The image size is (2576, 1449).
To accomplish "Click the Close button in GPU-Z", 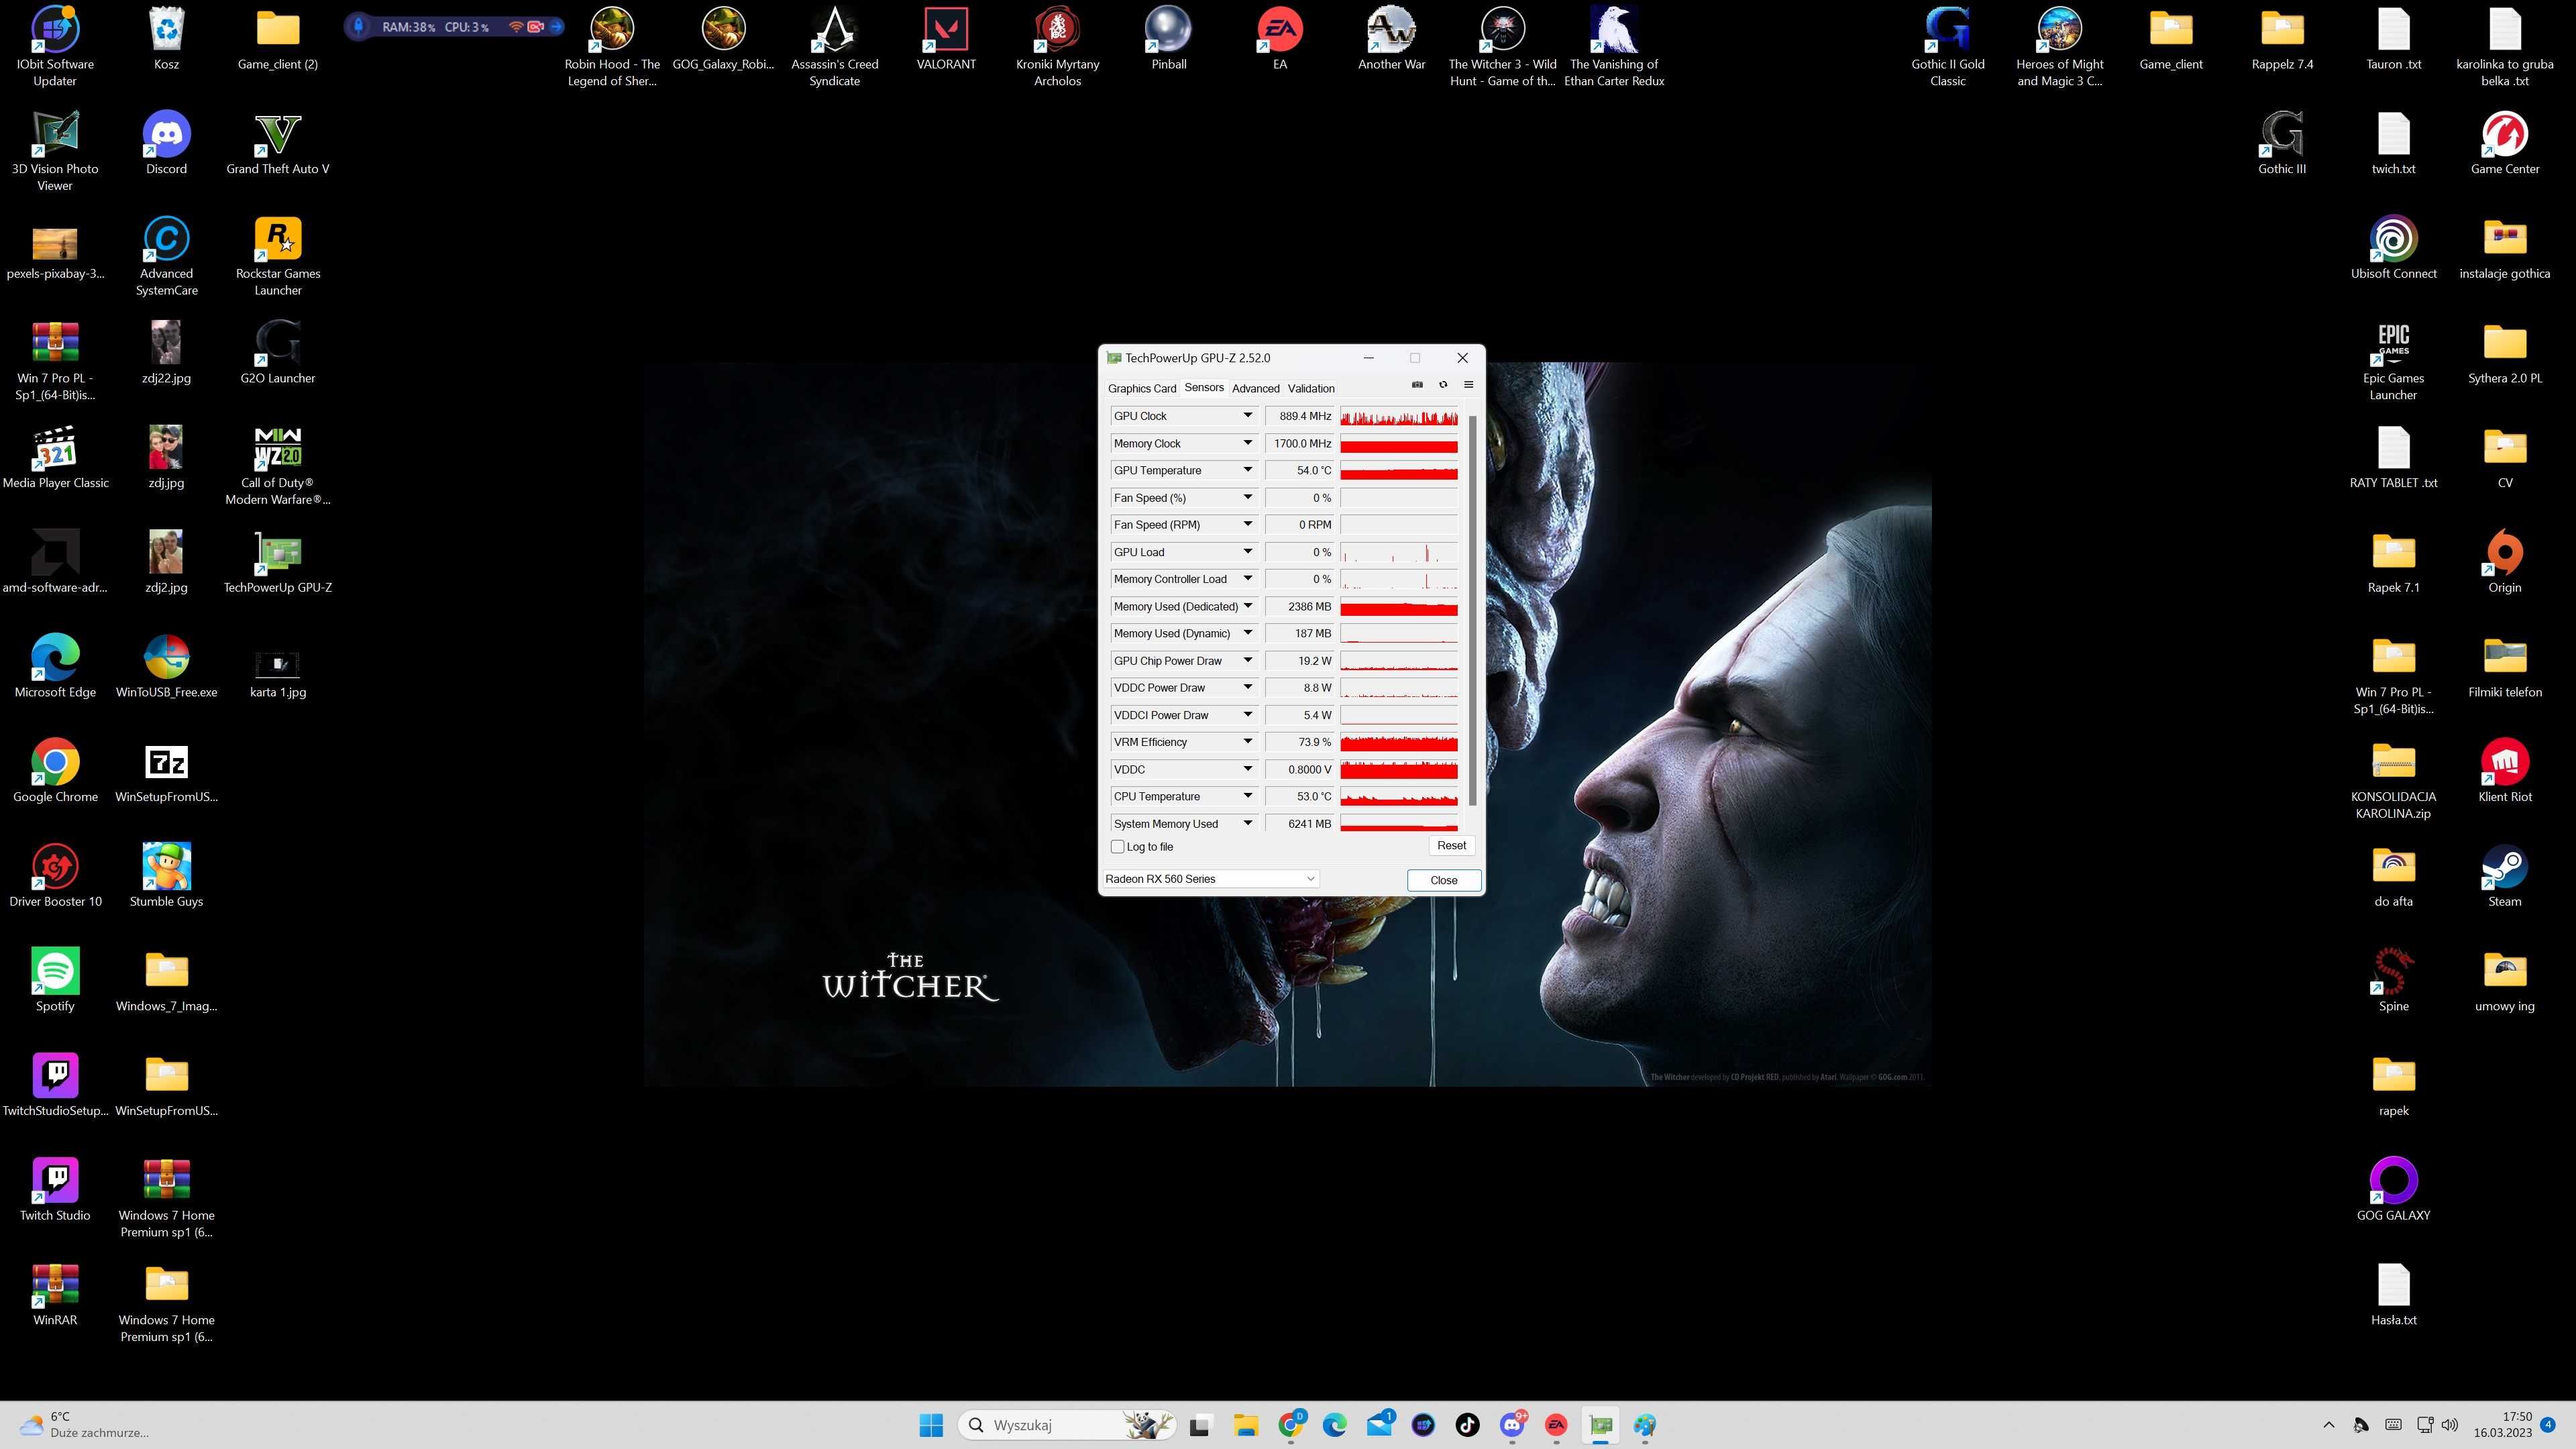I will click(1444, 879).
